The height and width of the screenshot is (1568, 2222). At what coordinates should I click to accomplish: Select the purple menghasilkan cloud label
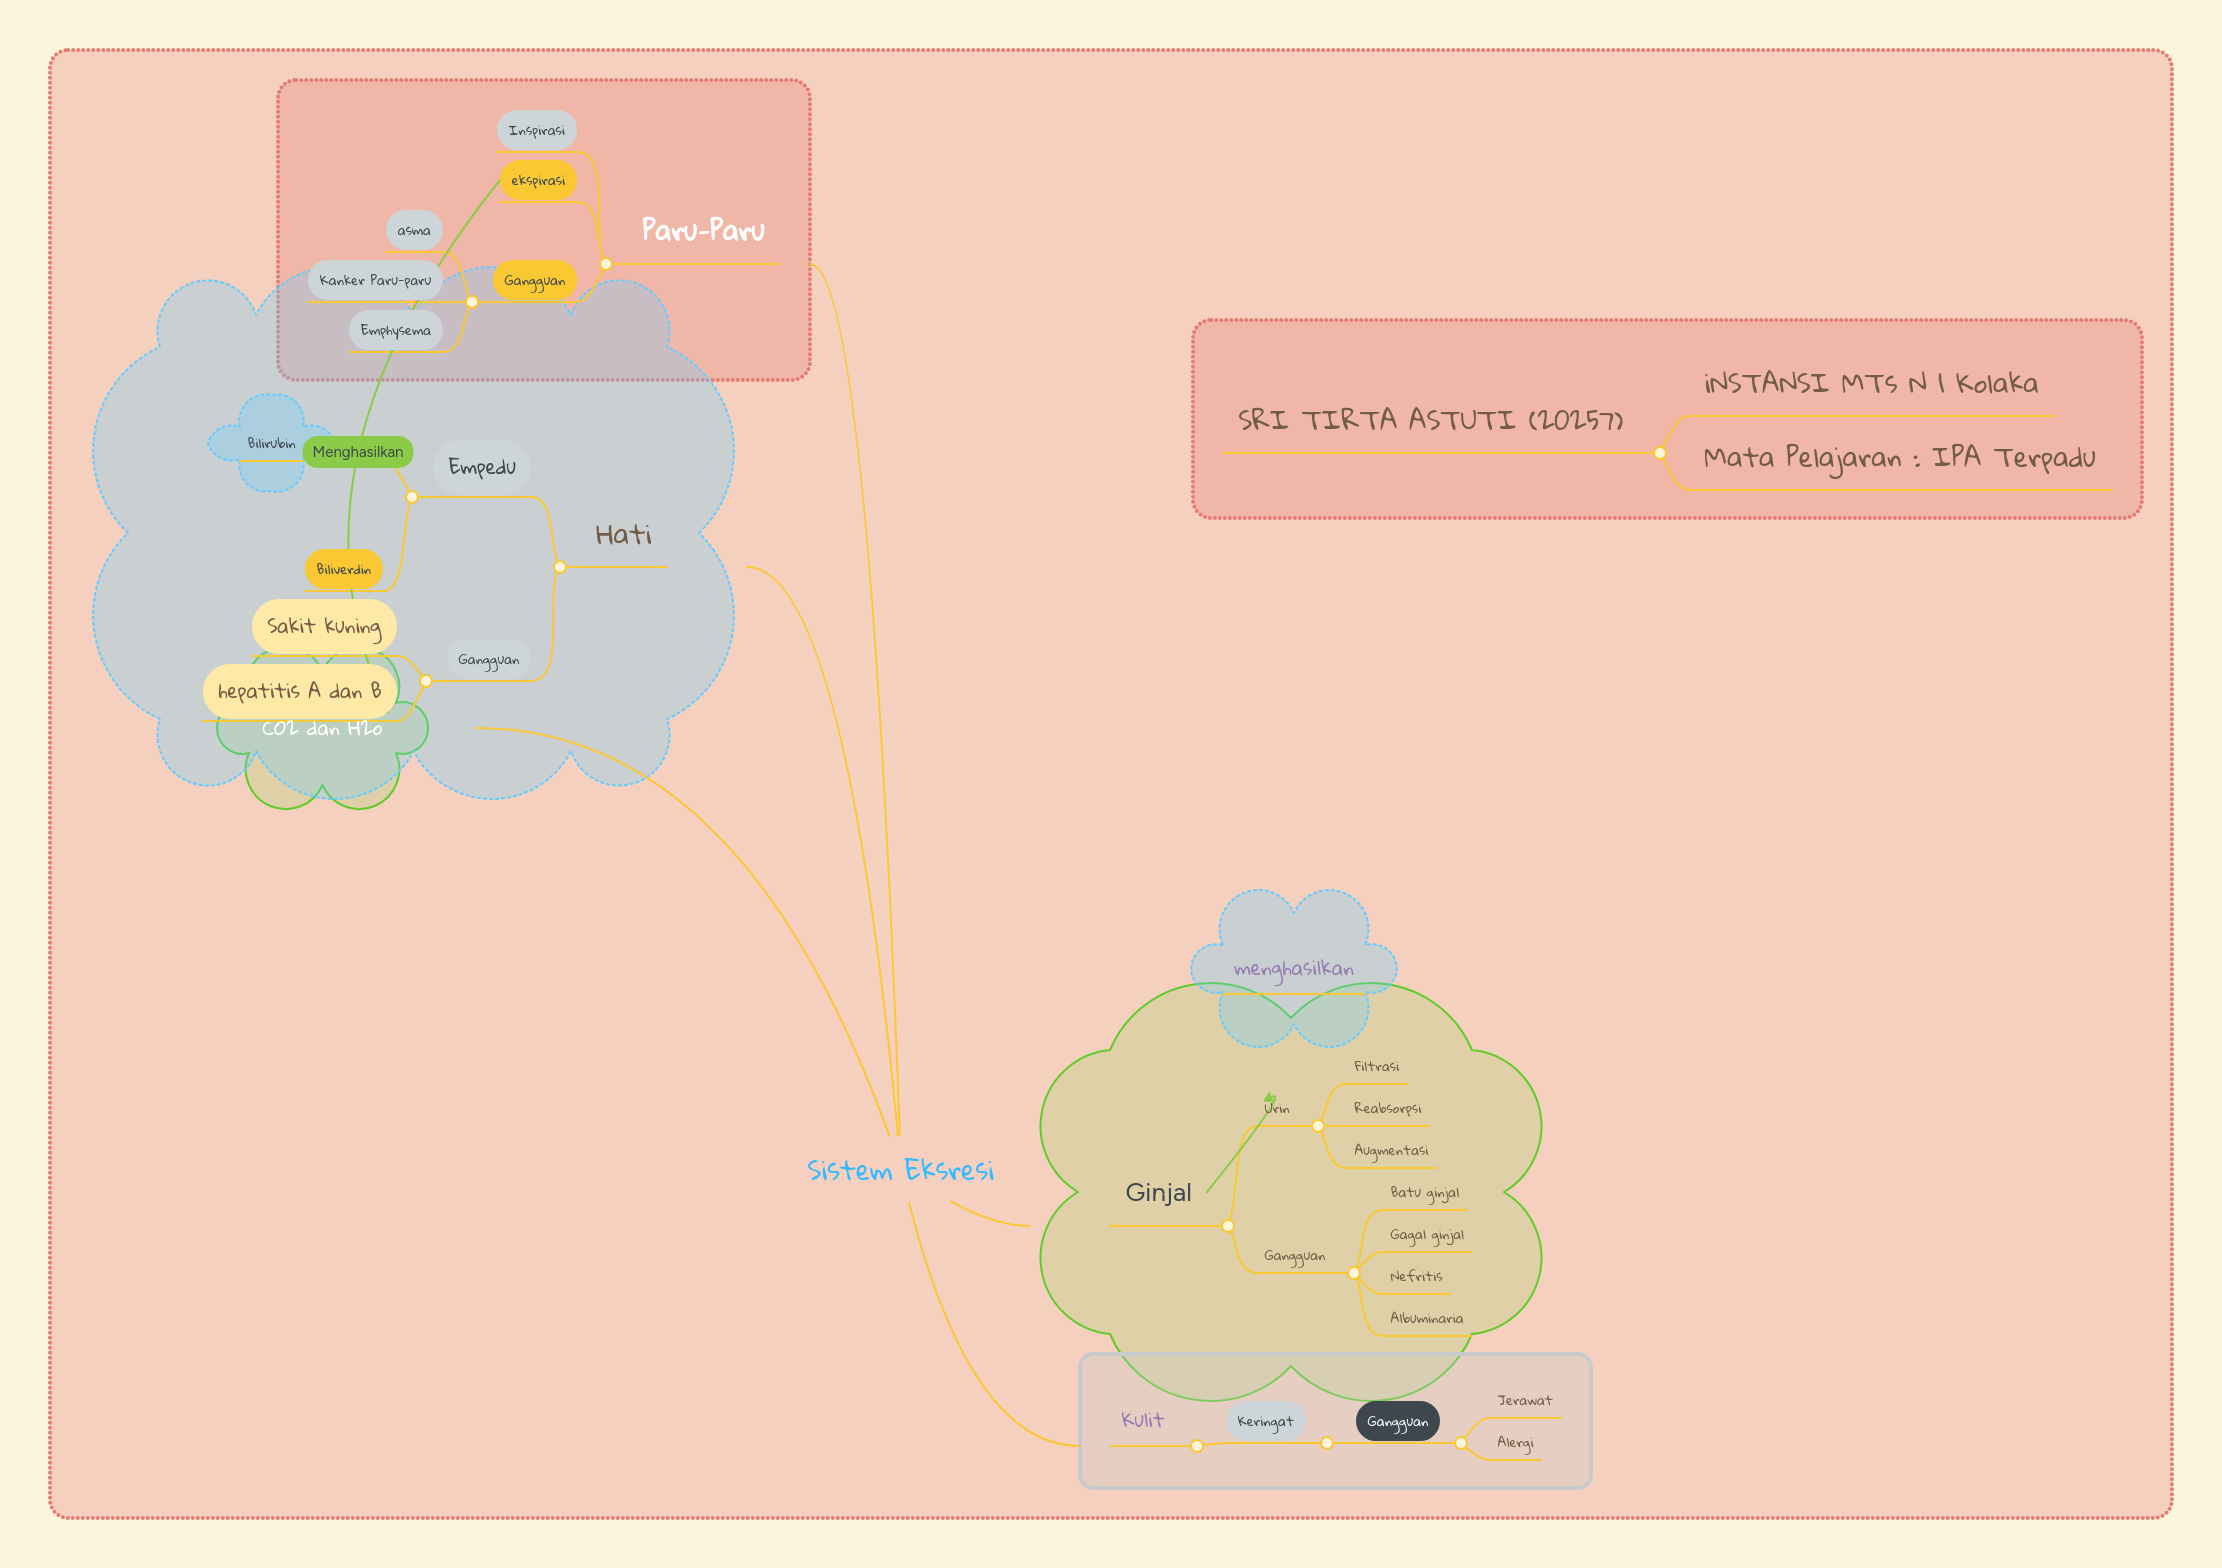click(1293, 969)
